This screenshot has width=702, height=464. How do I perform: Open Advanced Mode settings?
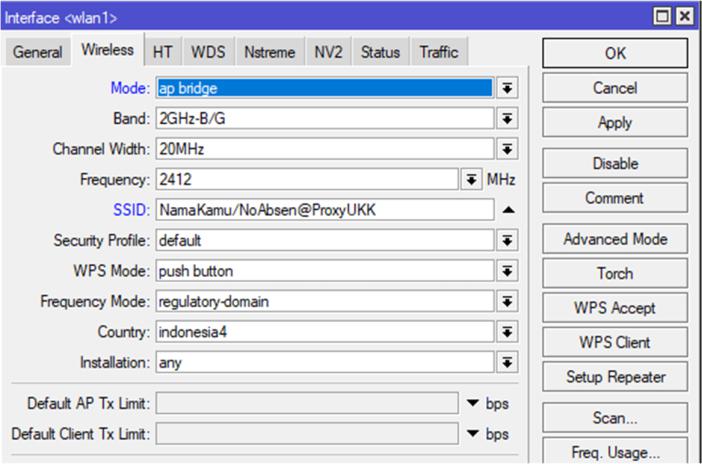click(x=614, y=239)
